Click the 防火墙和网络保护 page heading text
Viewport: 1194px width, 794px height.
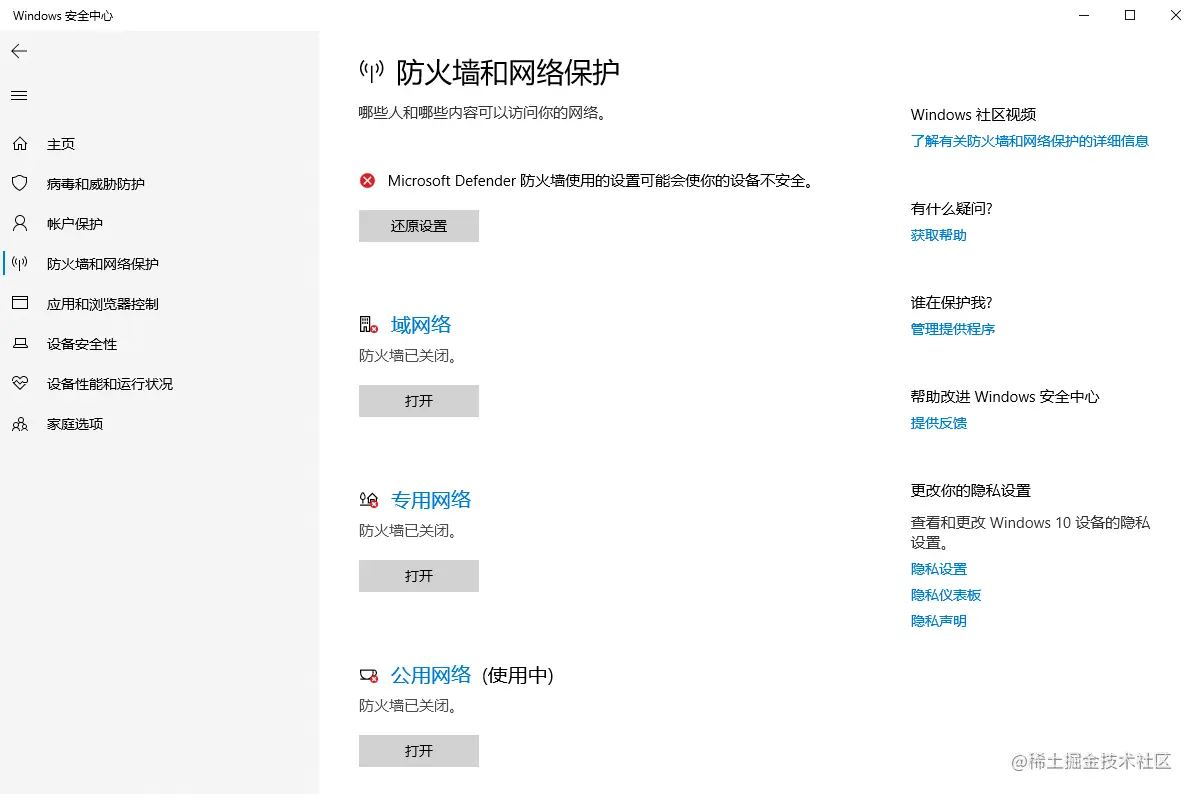pyautogui.click(x=508, y=72)
